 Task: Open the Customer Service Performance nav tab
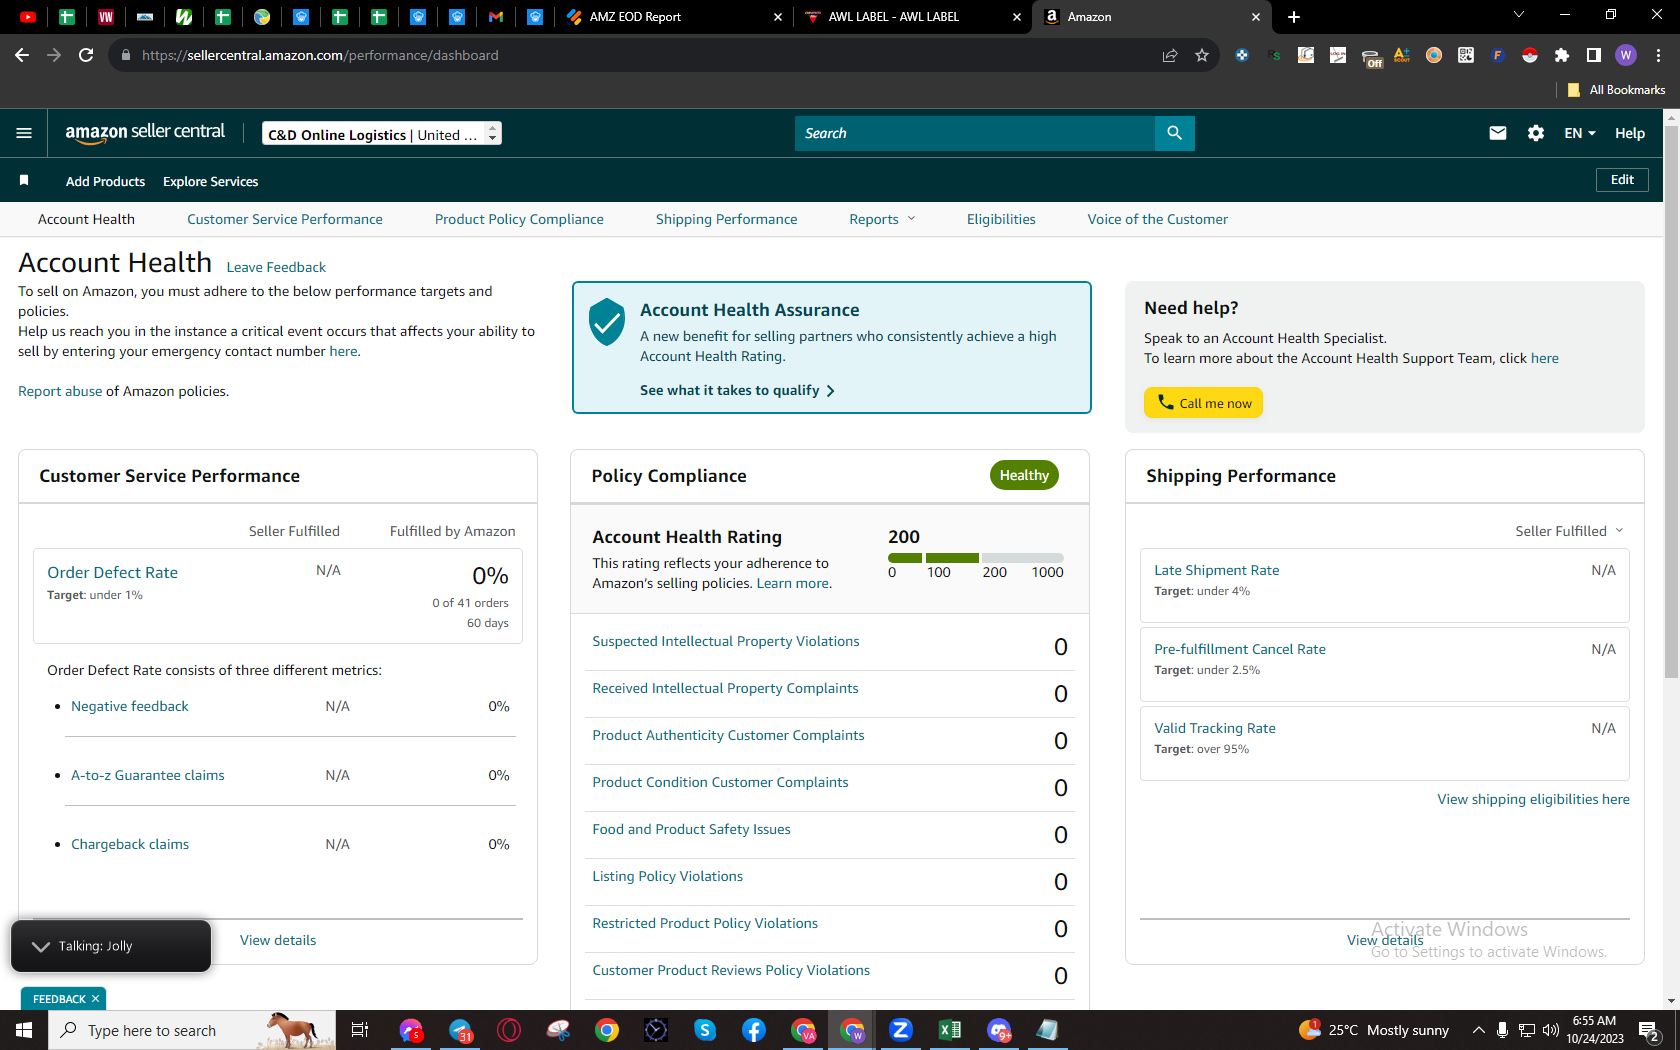285,219
